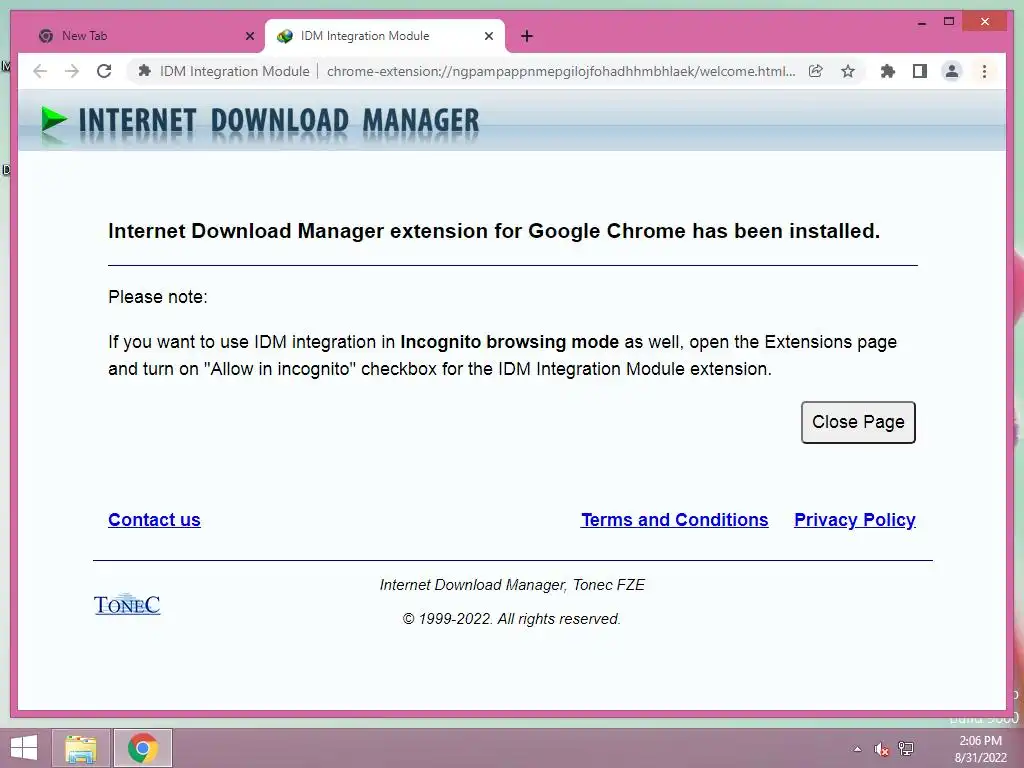Toggle the Chrome side panel

pos(920,71)
